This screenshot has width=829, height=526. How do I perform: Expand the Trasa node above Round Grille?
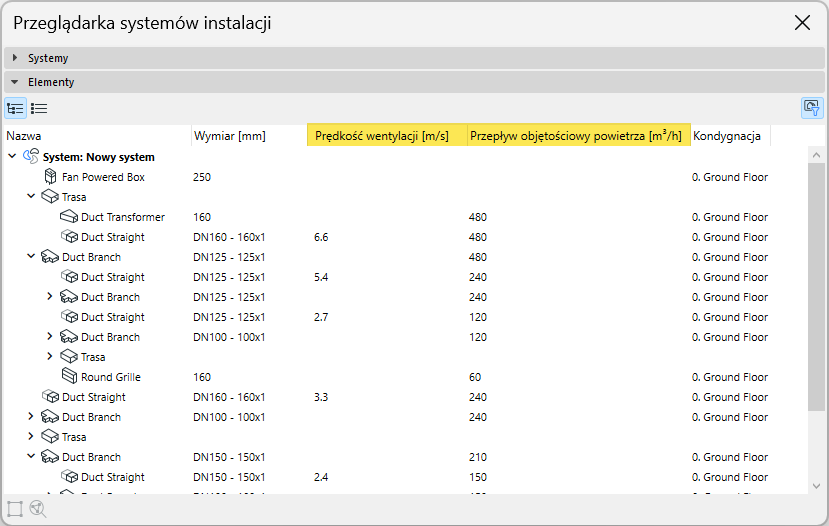click(x=50, y=356)
